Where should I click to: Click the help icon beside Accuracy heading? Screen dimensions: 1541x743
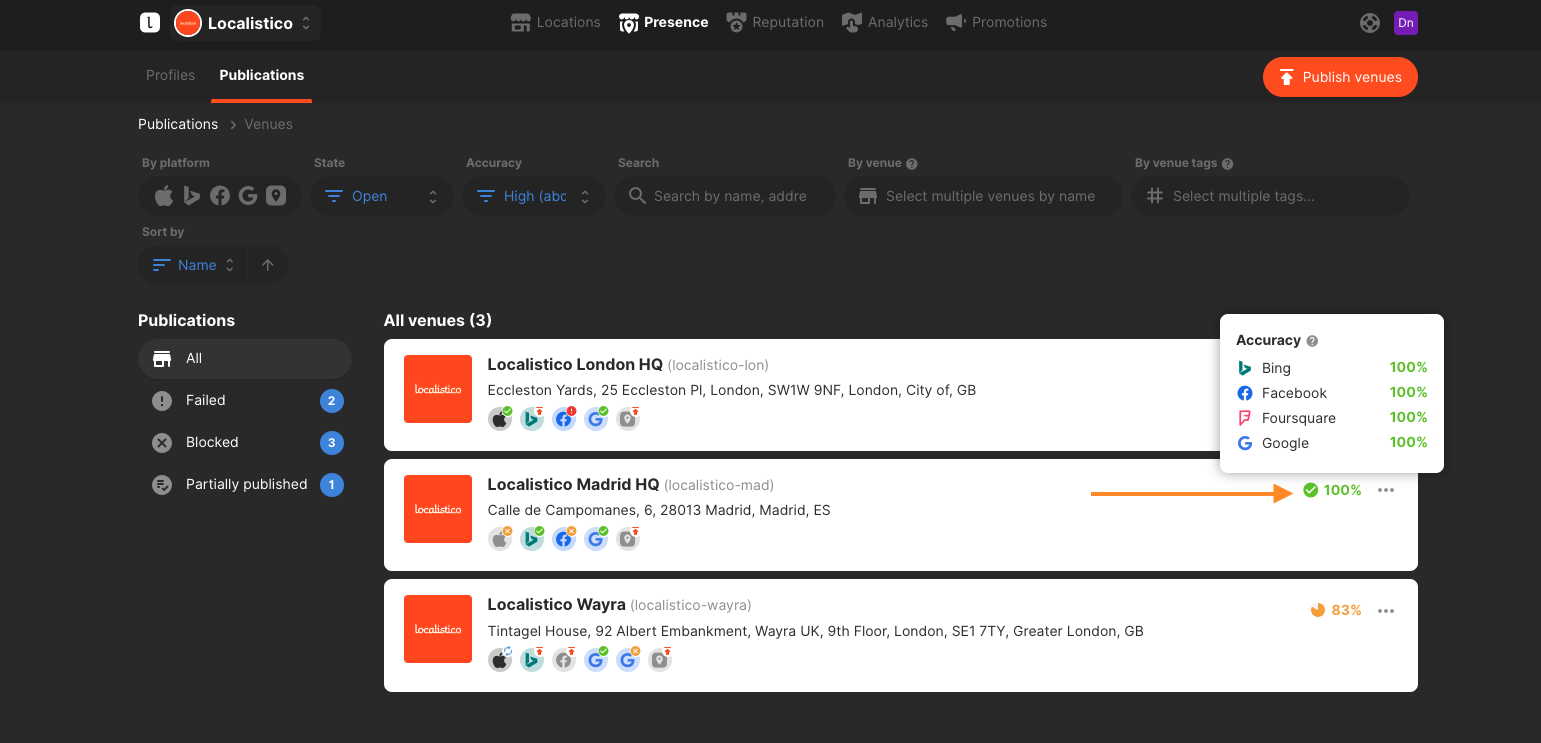click(x=1312, y=341)
